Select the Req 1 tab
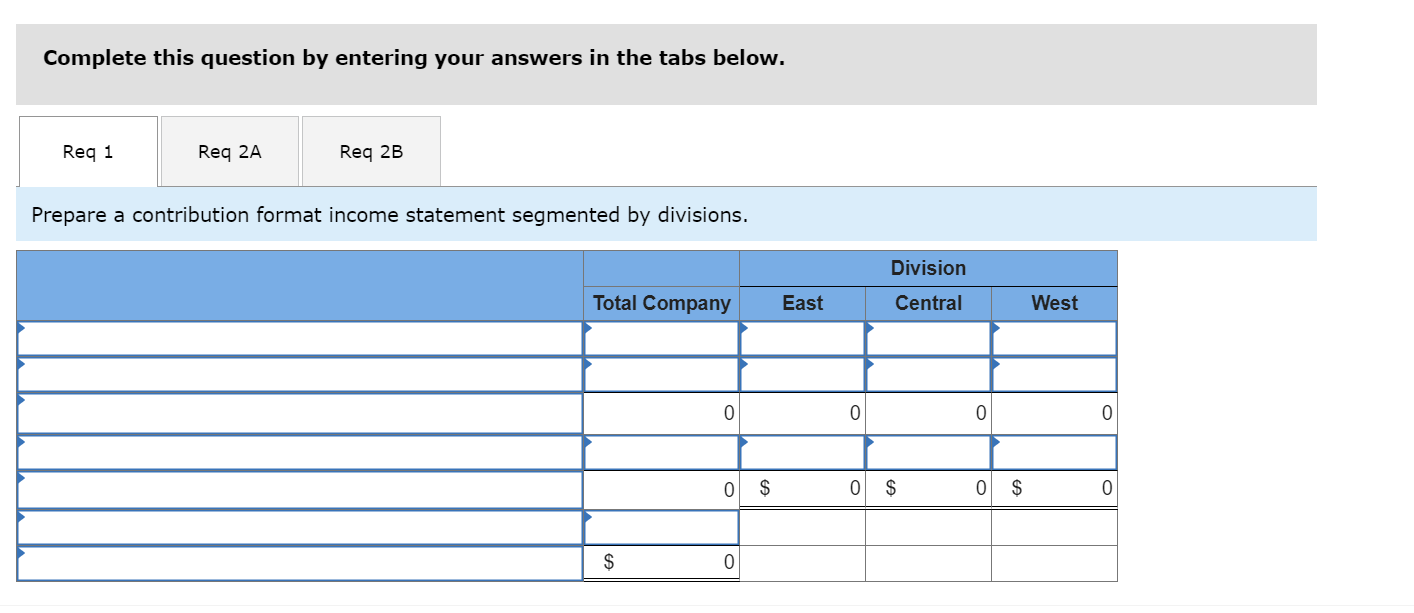The height and width of the screenshot is (613, 1414). tap(88, 152)
